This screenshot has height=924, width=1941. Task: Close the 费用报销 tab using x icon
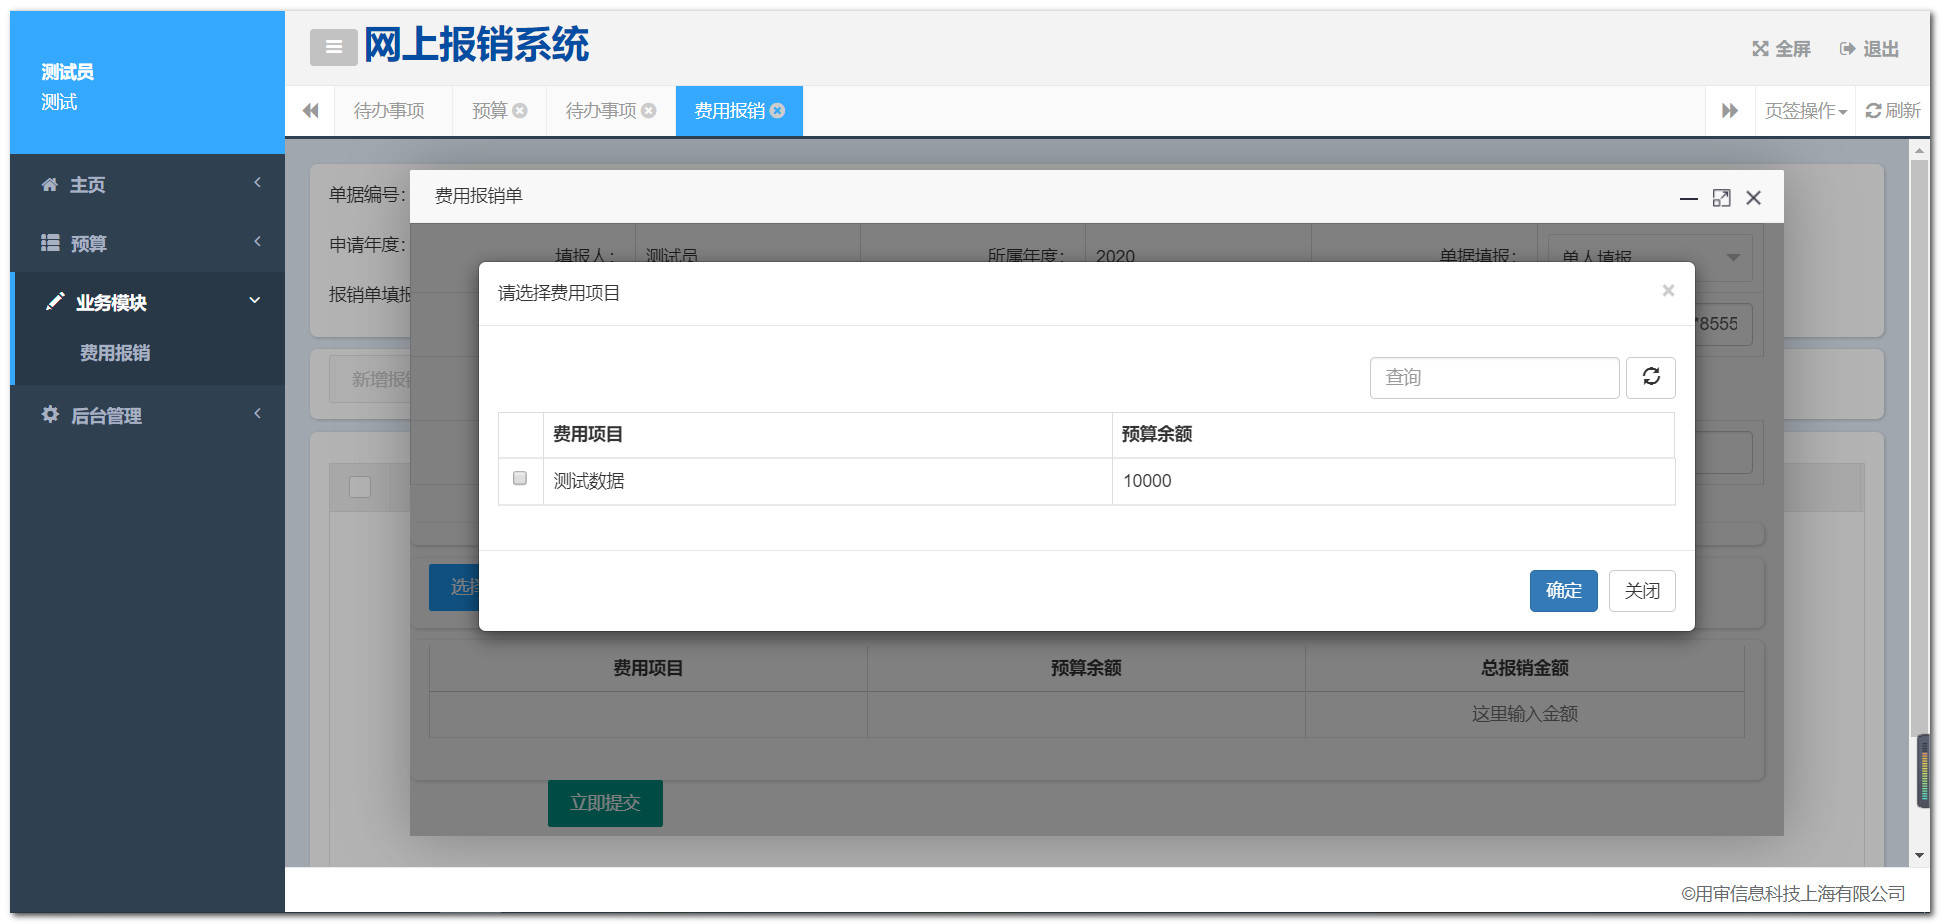click(x=778, y=111)
